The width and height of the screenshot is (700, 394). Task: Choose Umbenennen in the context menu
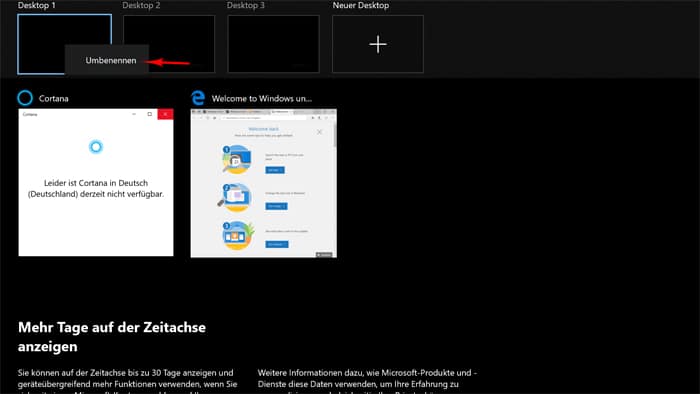point(111,60)
